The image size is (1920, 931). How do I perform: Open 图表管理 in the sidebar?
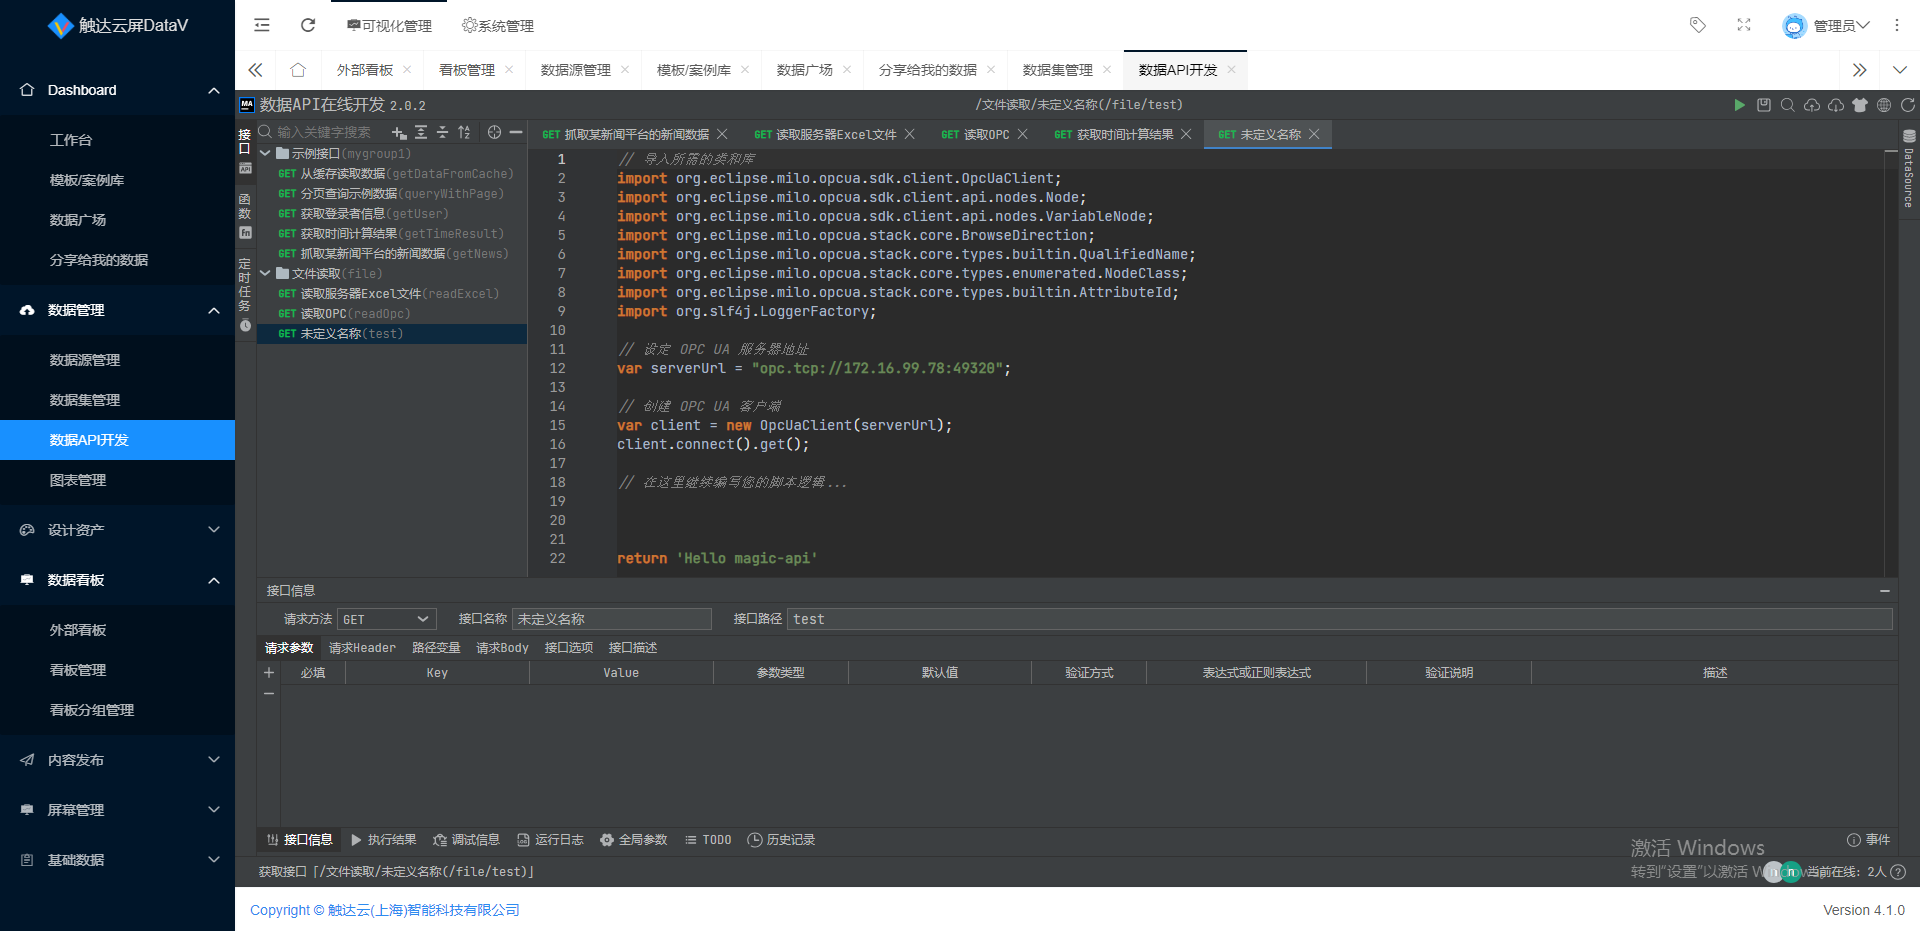coord(78,480)
